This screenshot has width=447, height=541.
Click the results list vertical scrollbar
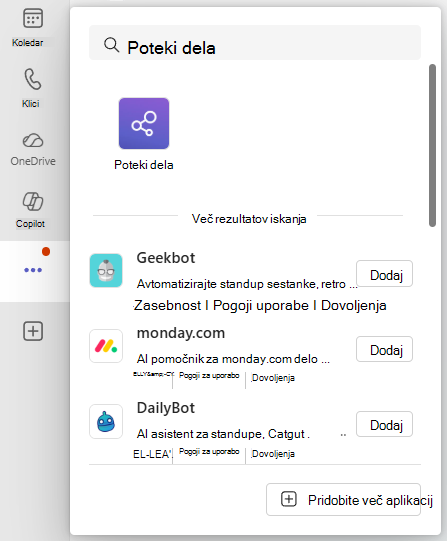[x=433, y=145]
